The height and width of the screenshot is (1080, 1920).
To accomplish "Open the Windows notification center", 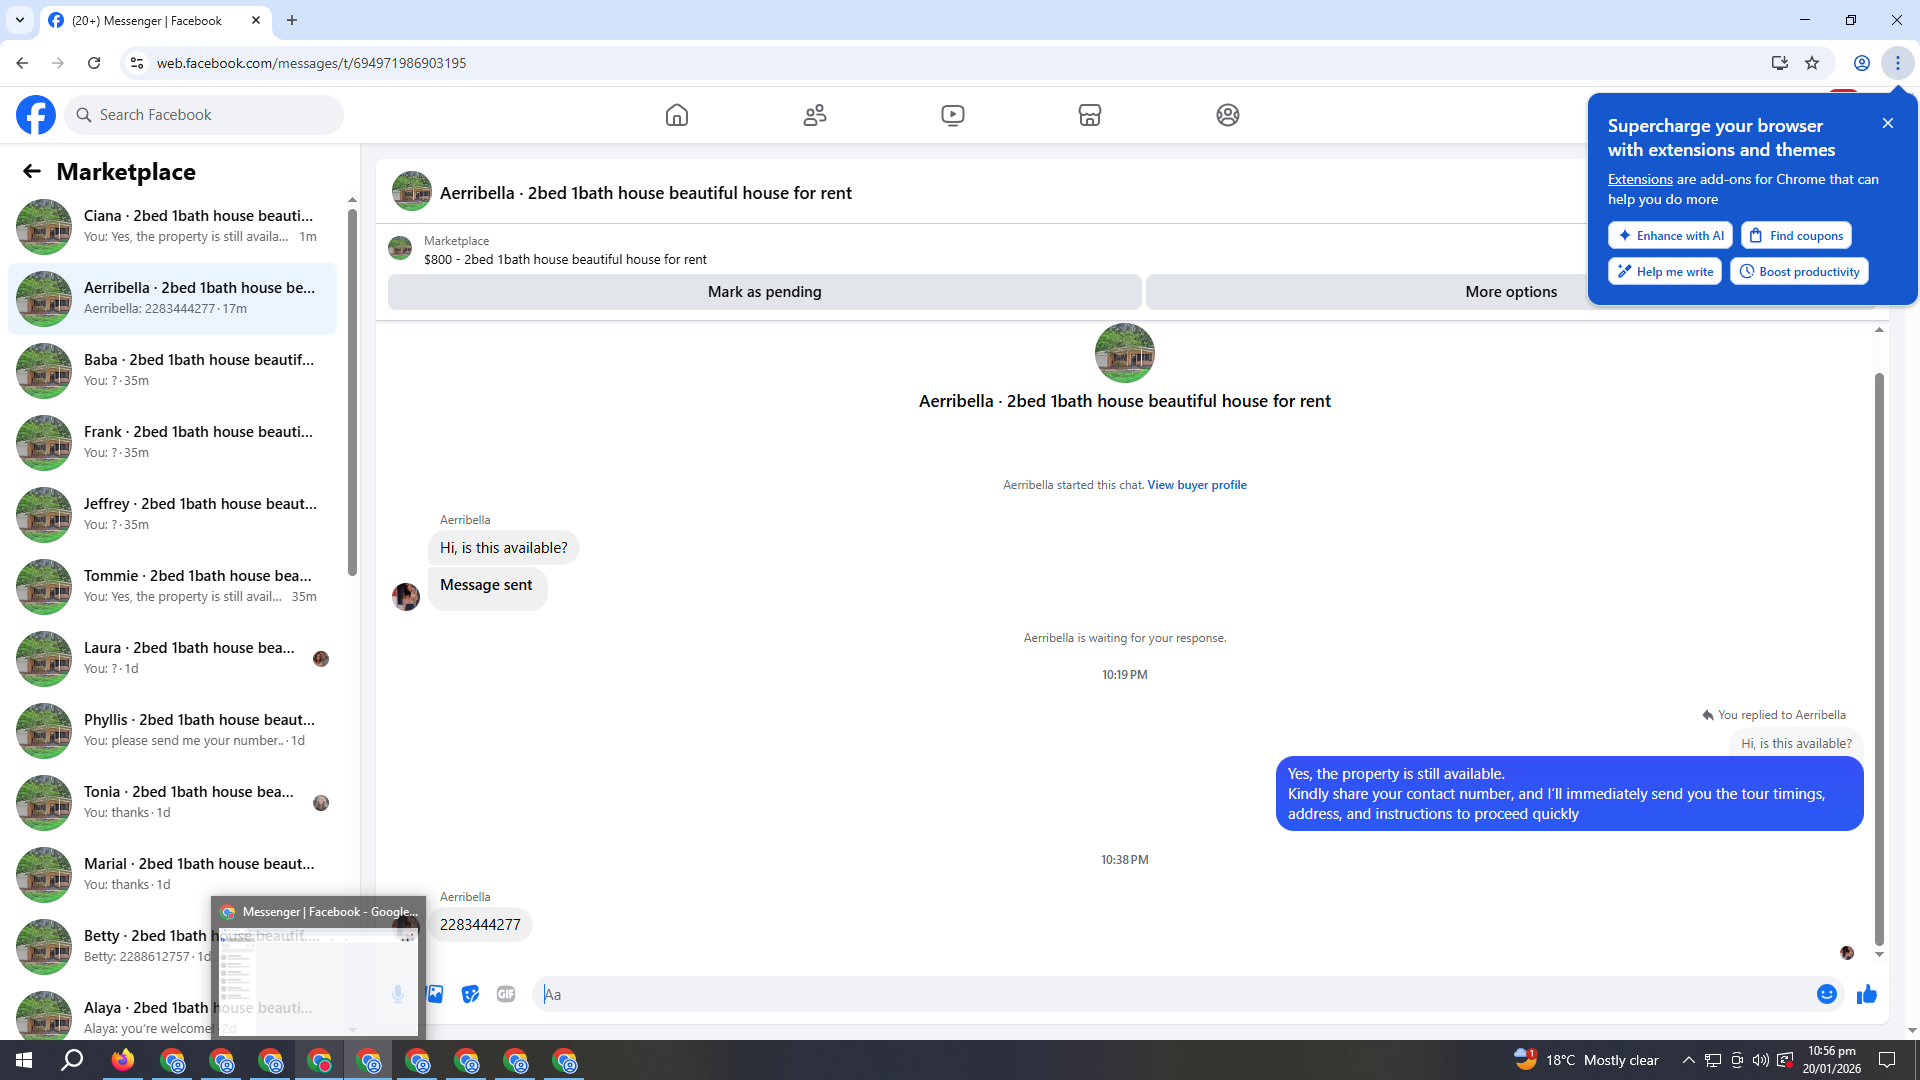I will (x=1887, y=1060).
